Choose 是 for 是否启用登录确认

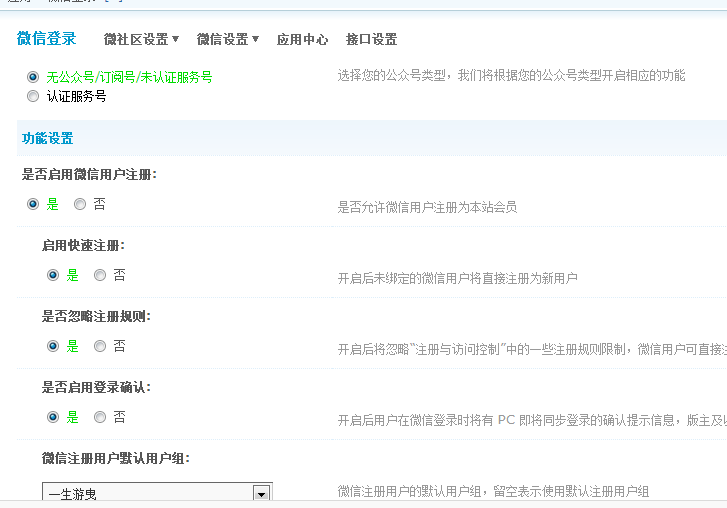(53, 417)
